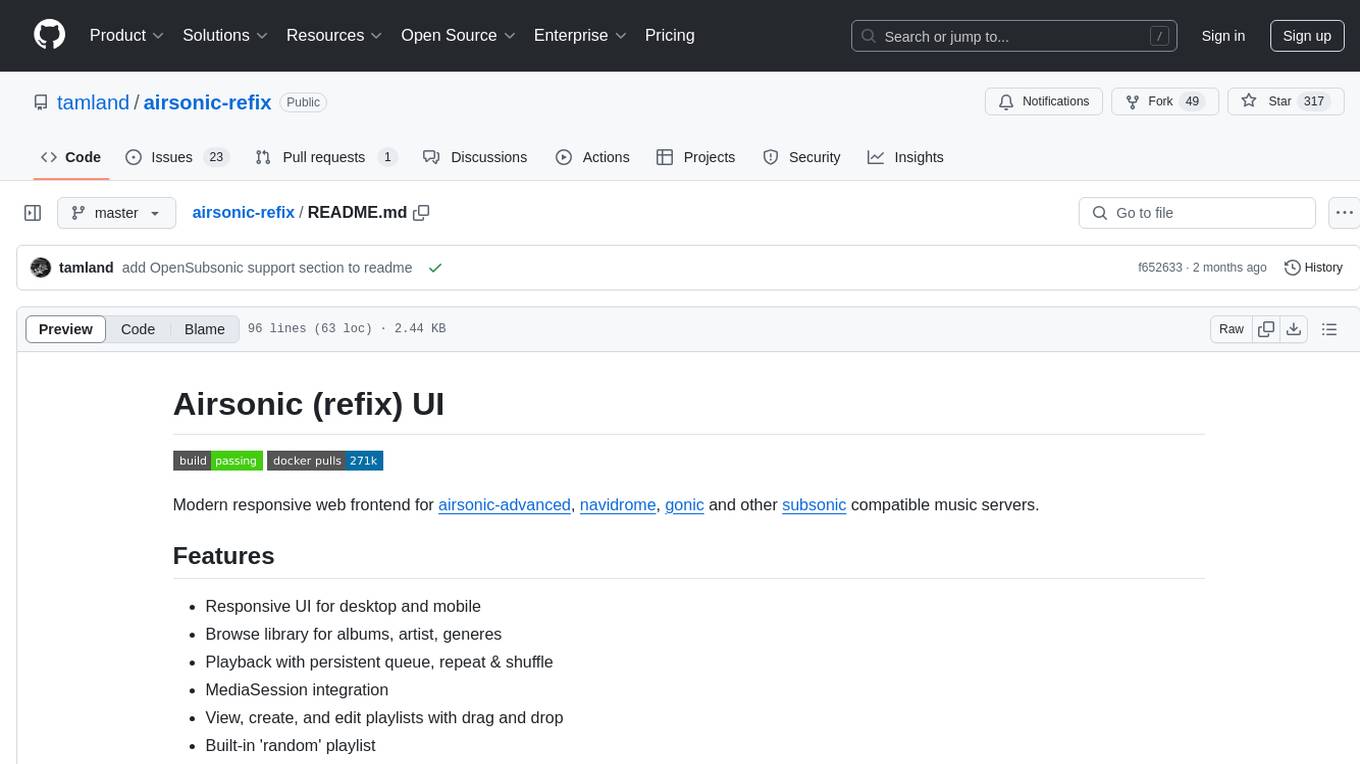Switch to Code view

point(138,329)
